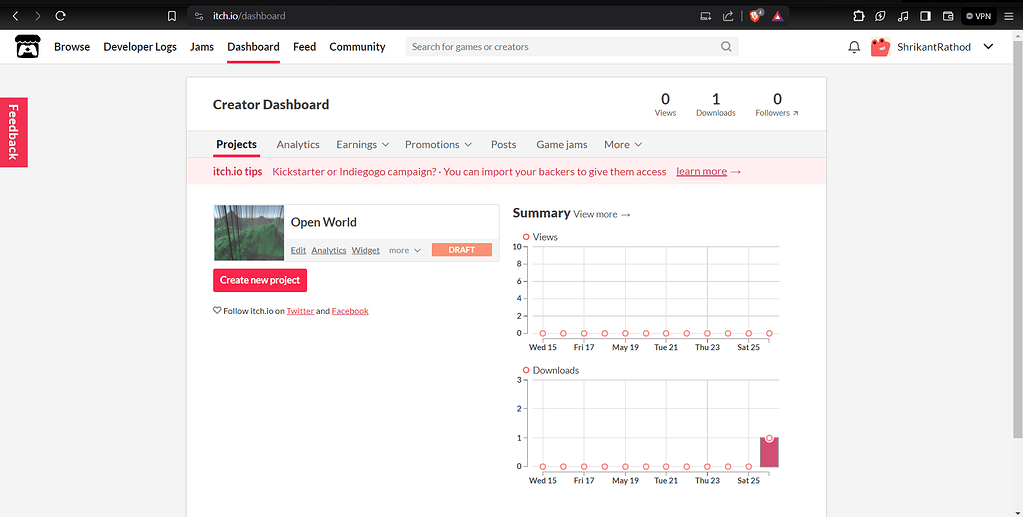Click the install/cast screen icon in address bar
Image resolution: width=1023 pixels, height=517 pixels.
(x=706, y=16)
